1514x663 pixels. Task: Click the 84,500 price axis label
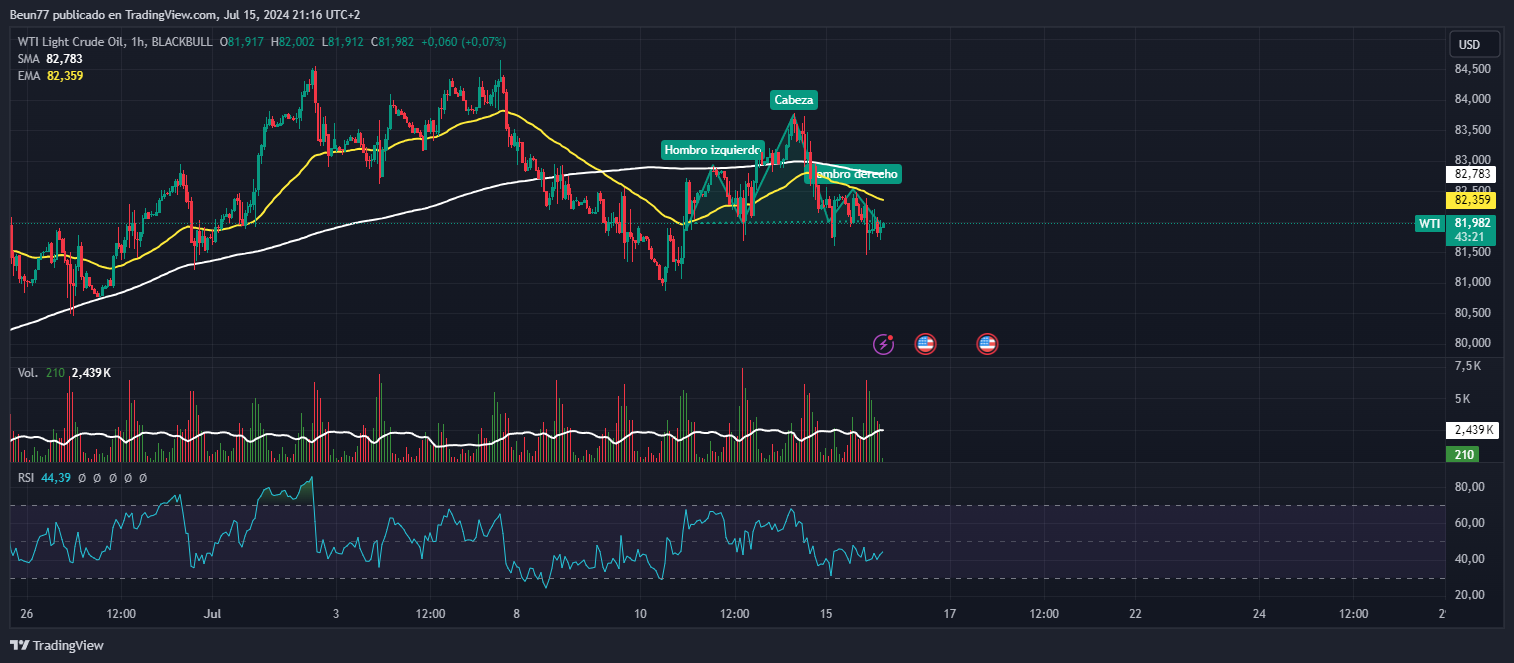pyautogui.click(x=1473, y=69)
